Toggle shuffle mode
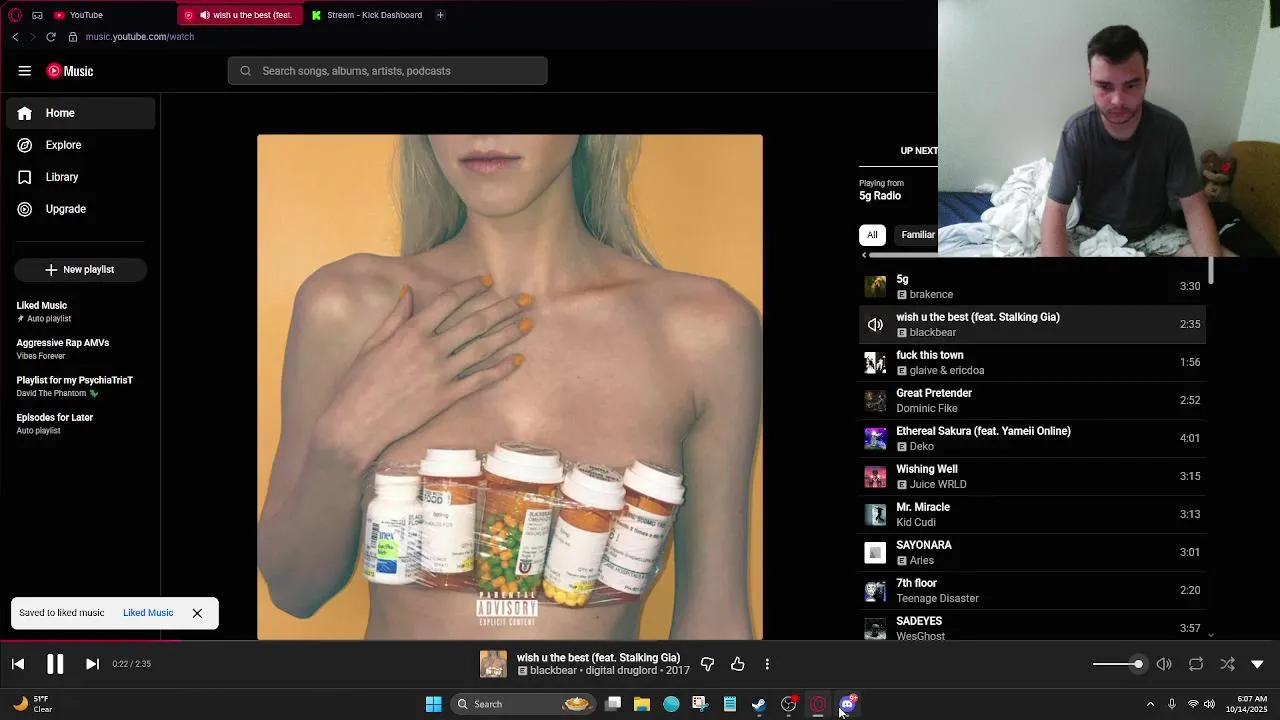The height and width of the screenshot is (720, 1280). 1228,664
